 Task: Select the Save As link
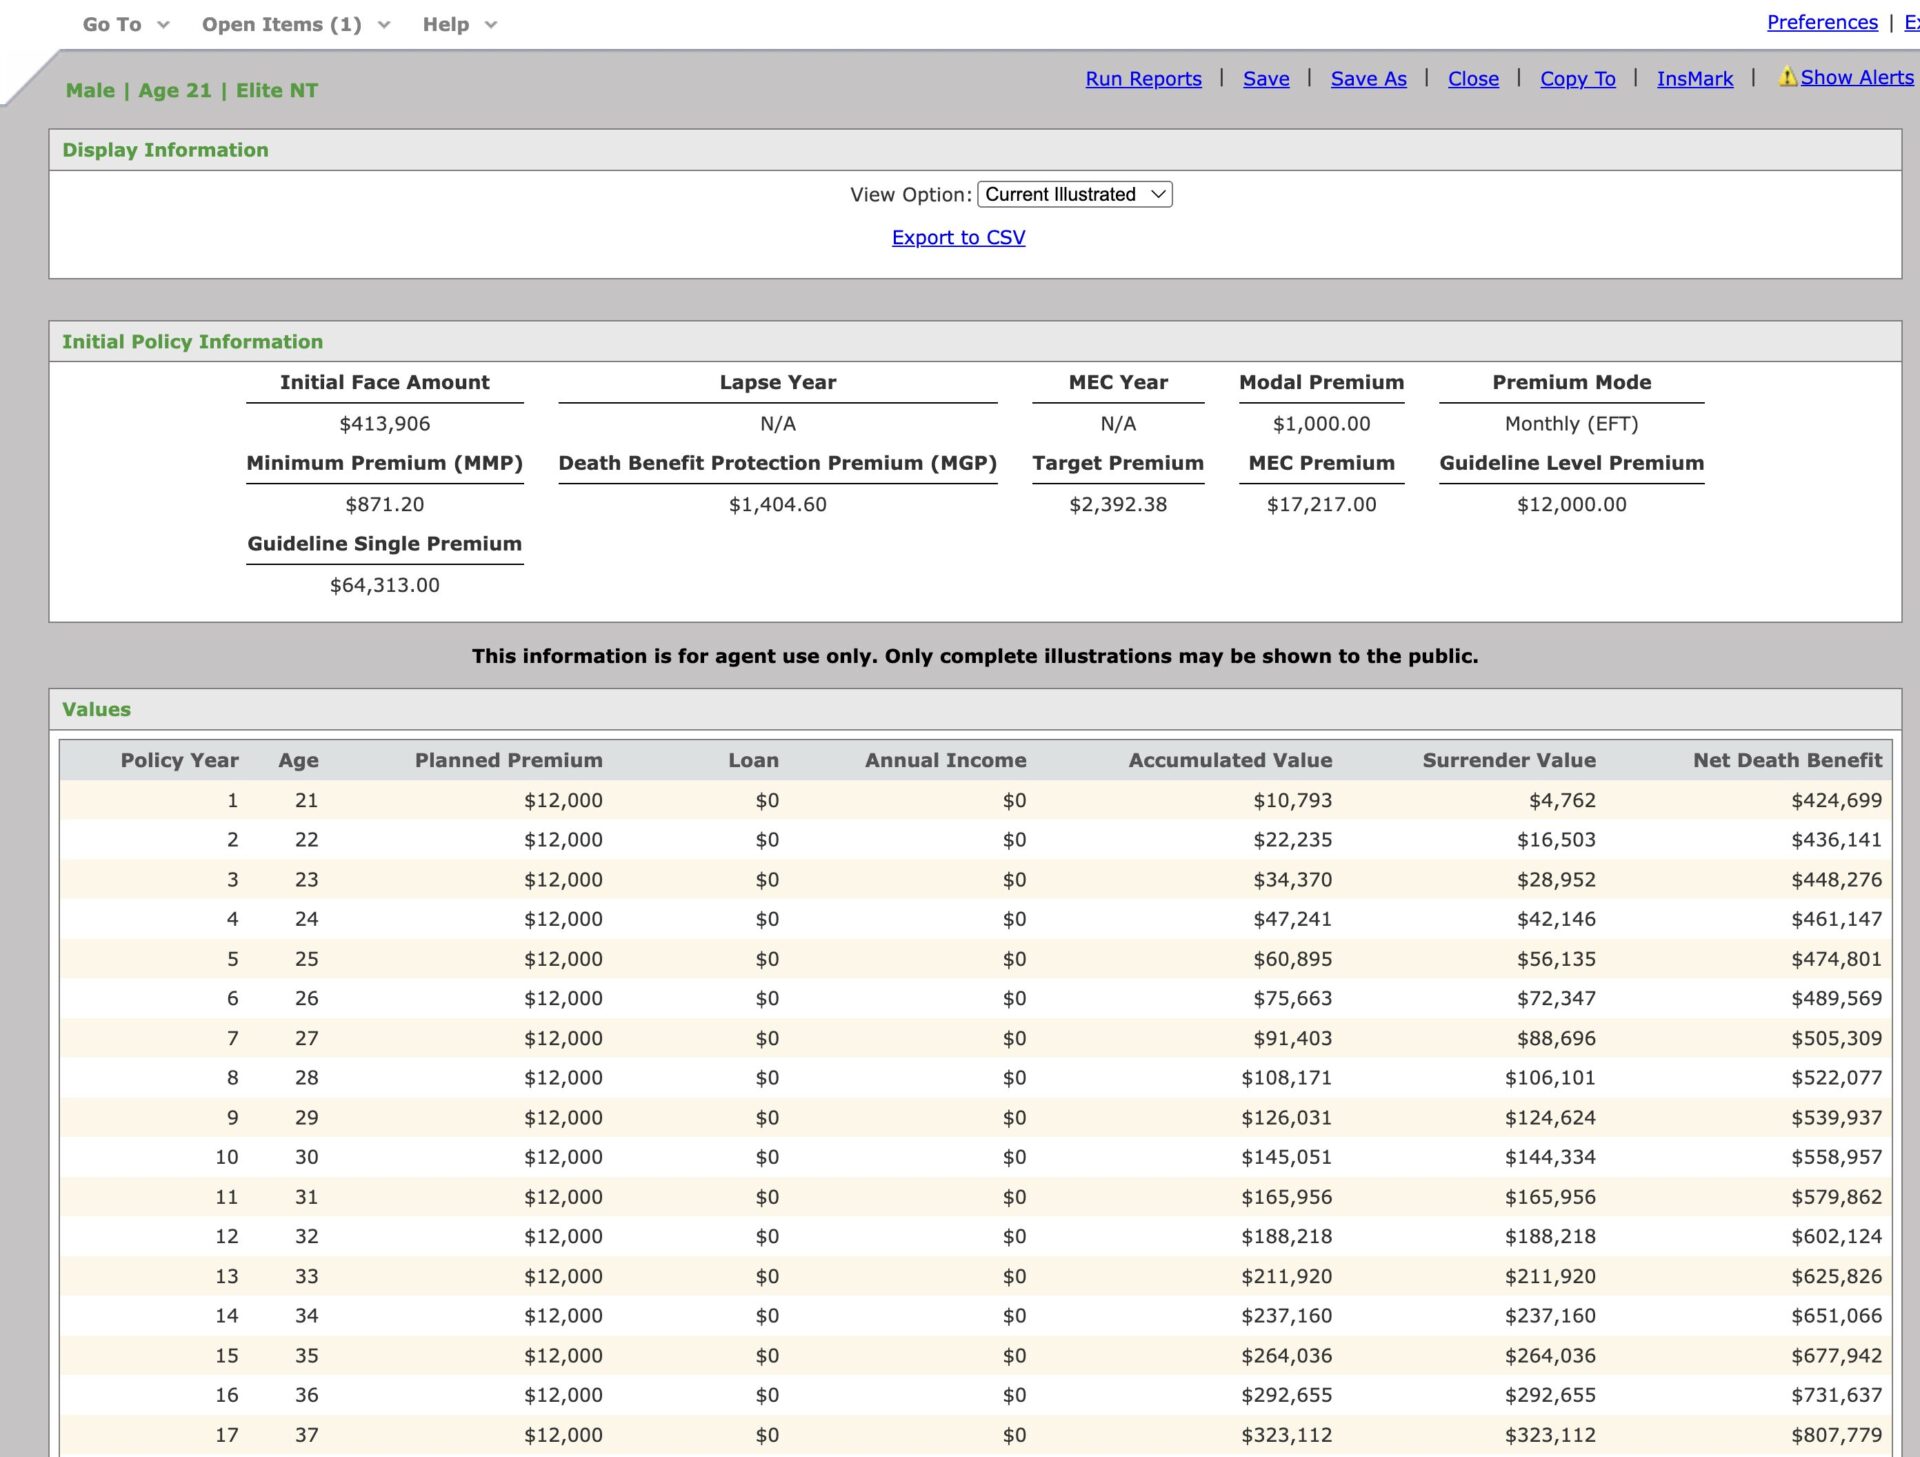[x=1368, y=78]
